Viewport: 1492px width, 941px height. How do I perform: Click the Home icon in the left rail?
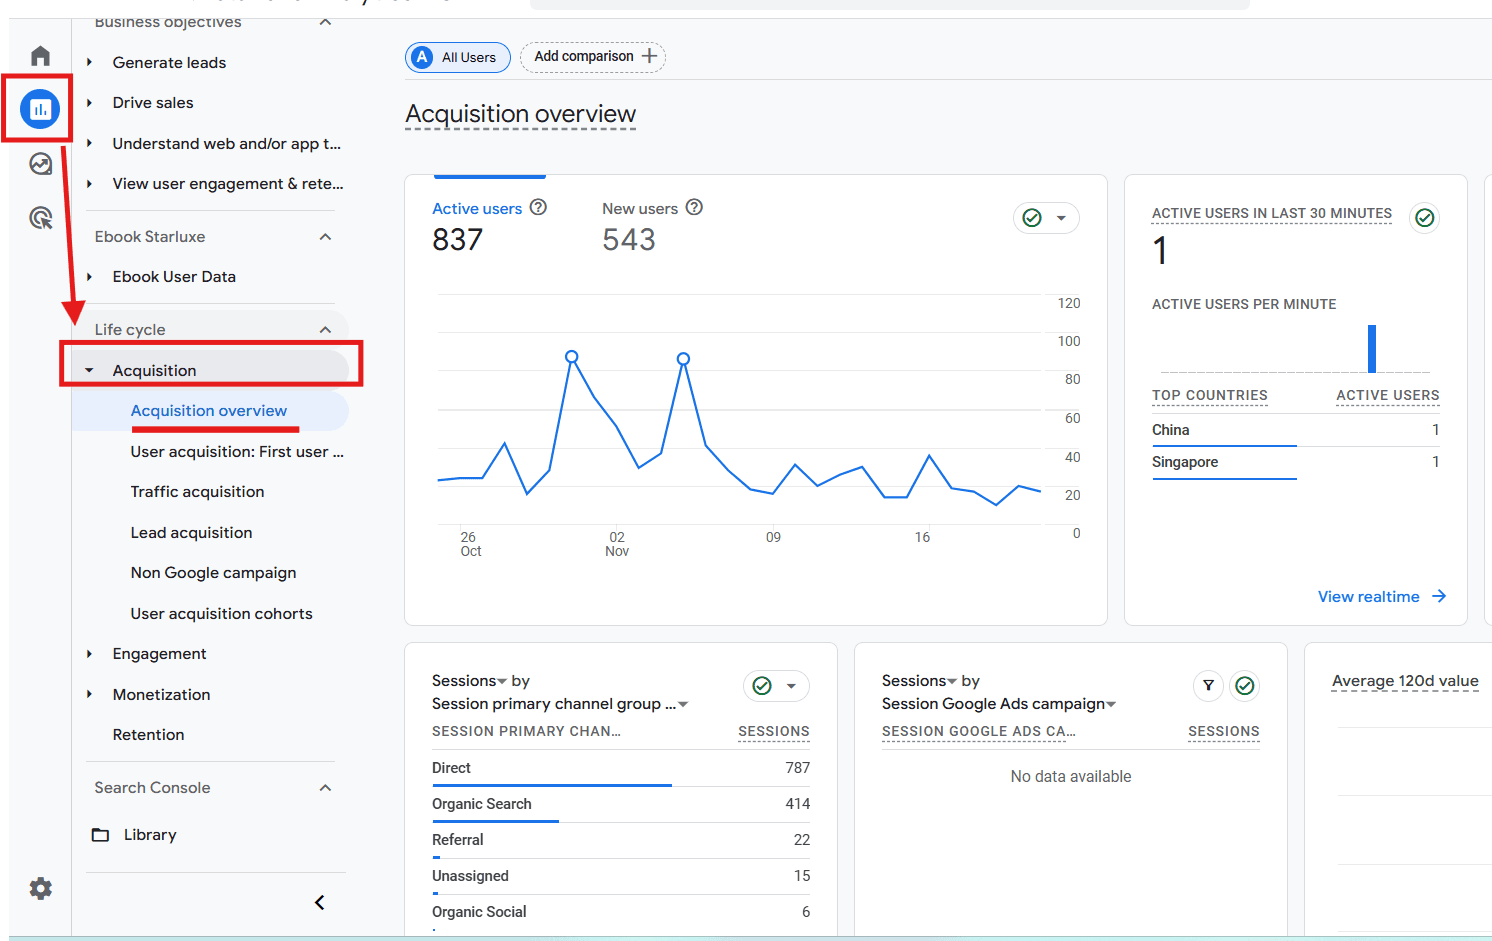click(39, 55)
